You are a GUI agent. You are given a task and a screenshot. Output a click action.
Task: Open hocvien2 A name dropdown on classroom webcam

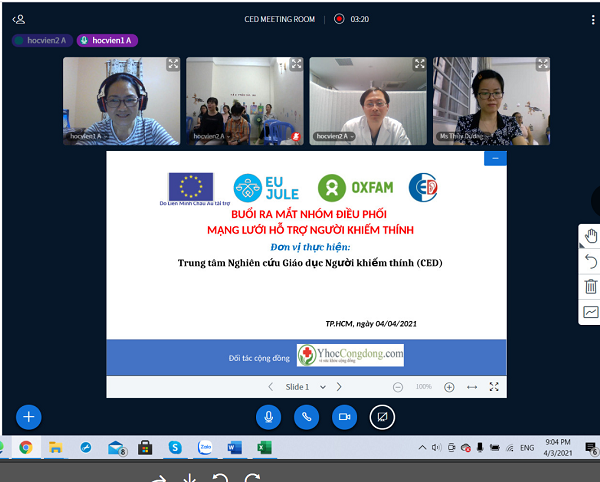point(211,136)
